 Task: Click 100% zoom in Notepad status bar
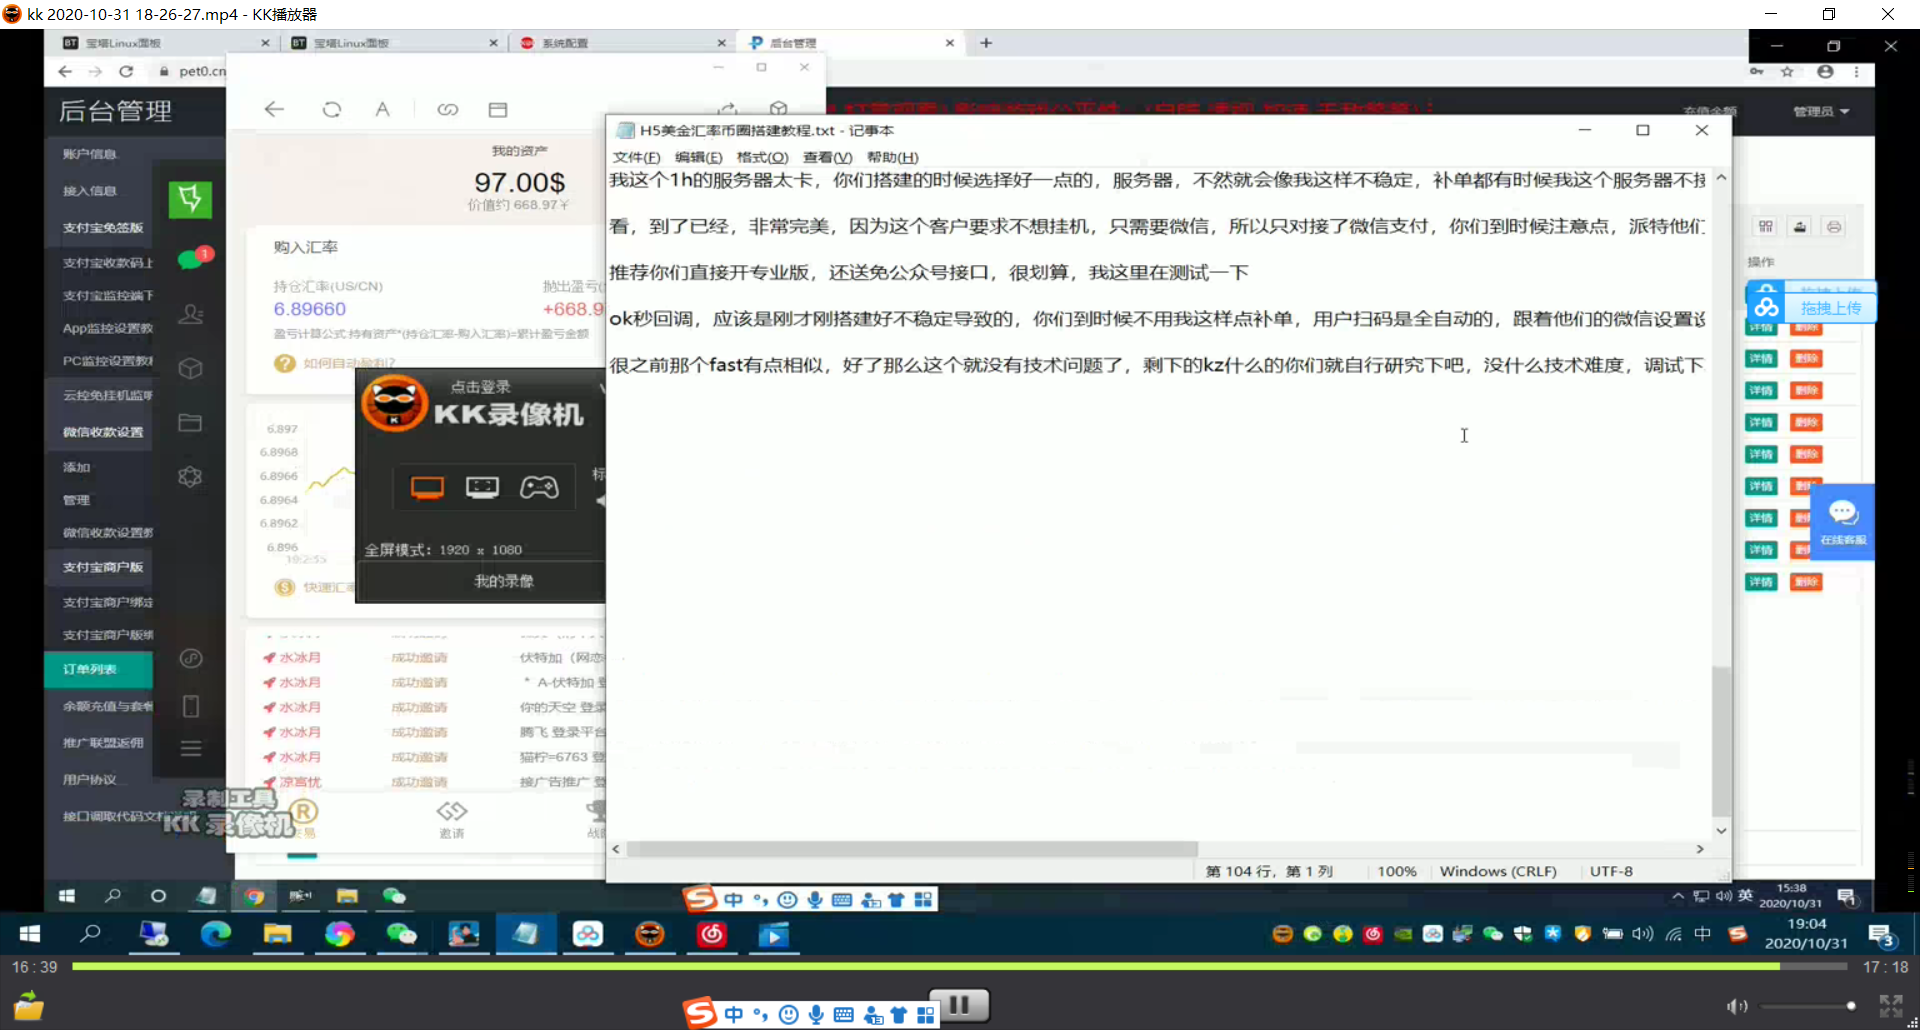click(1397, 871)
